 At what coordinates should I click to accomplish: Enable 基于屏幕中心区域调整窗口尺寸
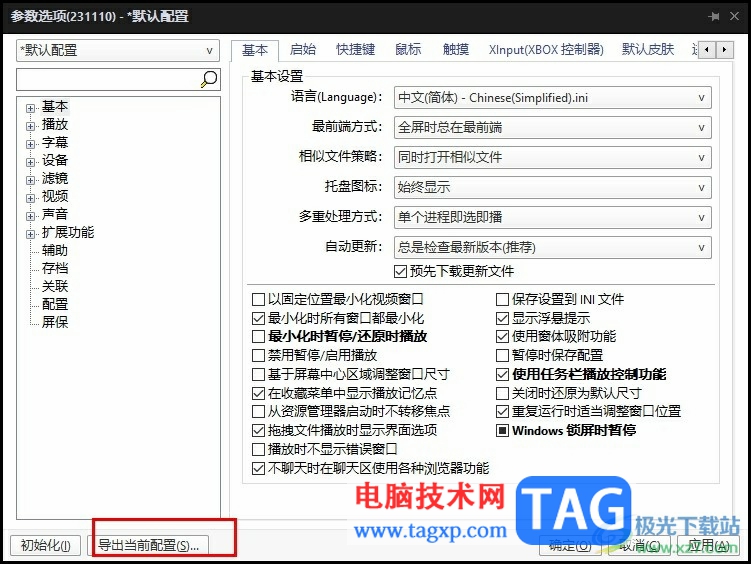pyautogui.click(x=258, y=374)
